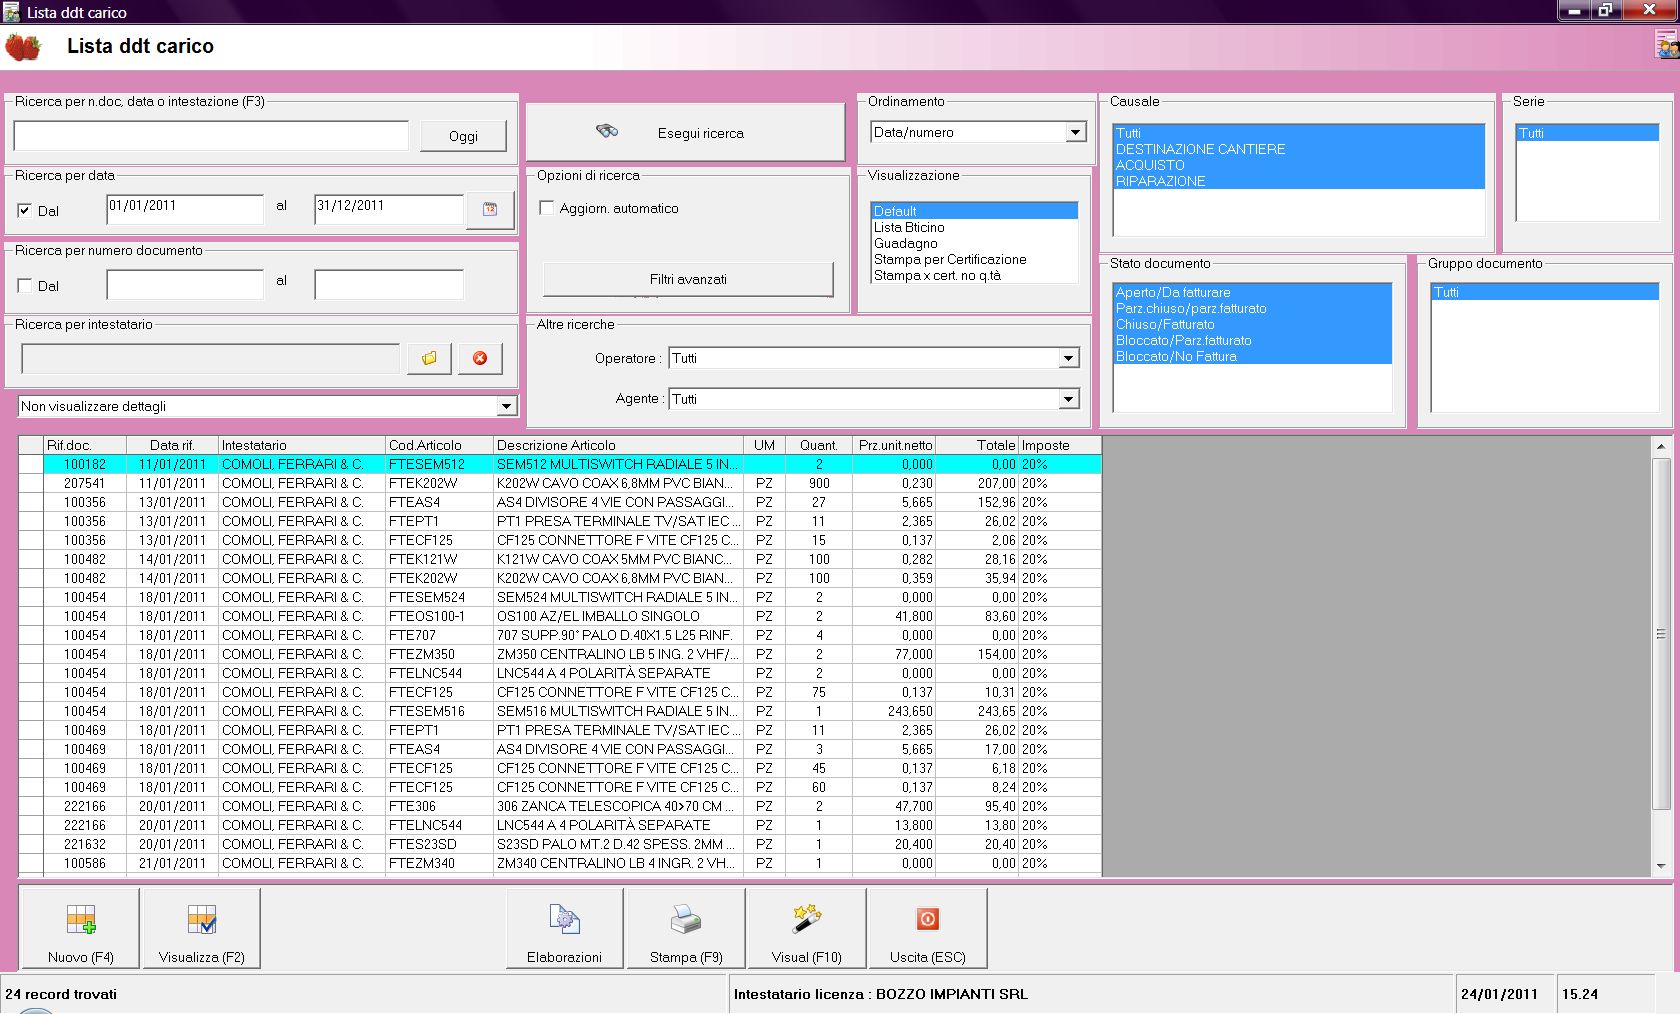Screen dimensions: 1680x1014
Task: Open Visualizza (F2) to view document
Action: click(x=201, y=920)
